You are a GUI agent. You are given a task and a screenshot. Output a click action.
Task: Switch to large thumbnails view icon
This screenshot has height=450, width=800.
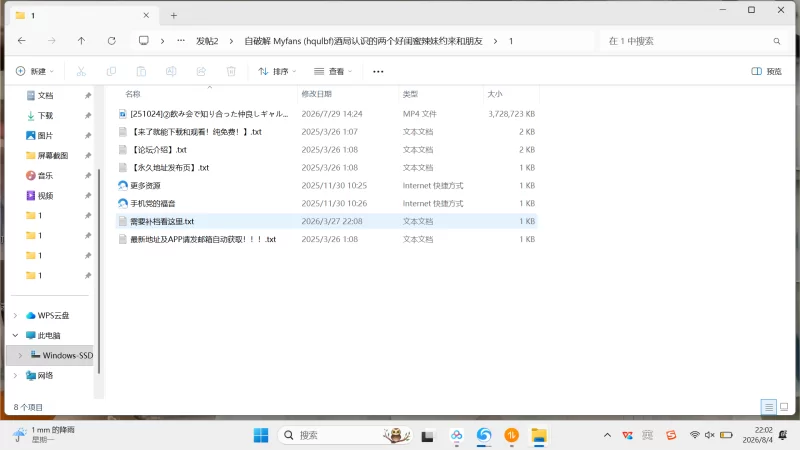point(784,407)
